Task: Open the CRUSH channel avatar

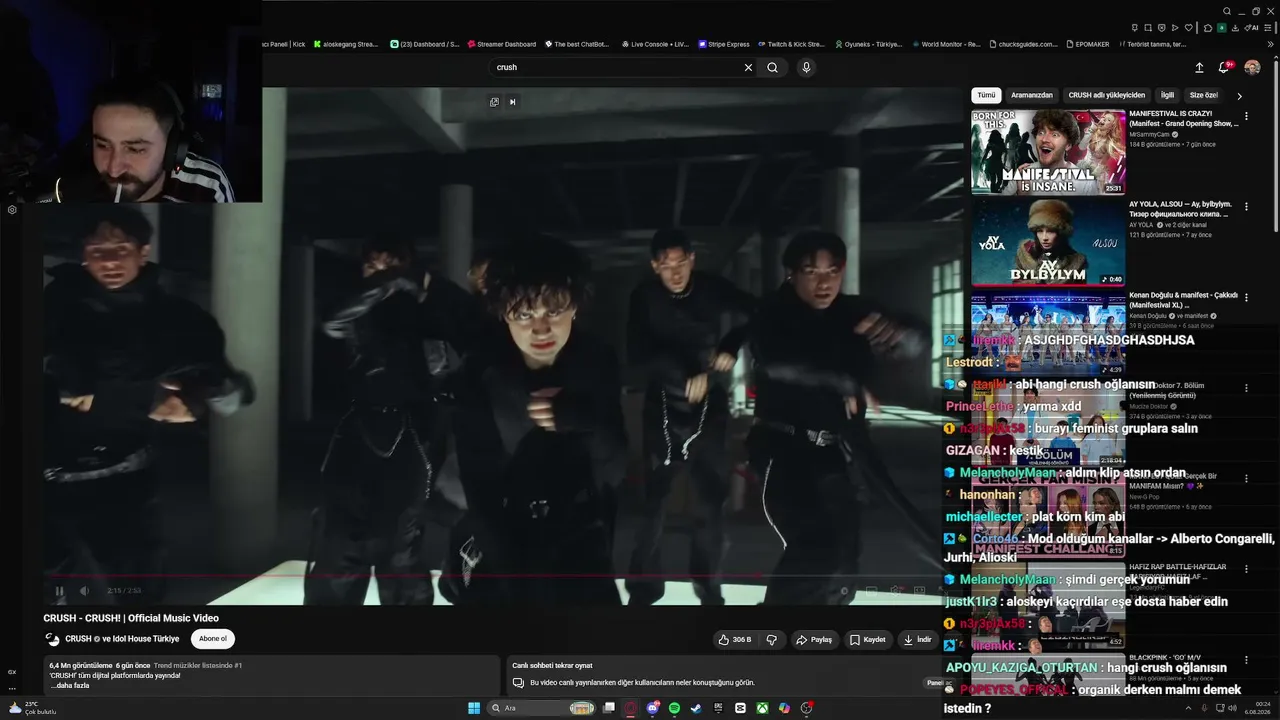Action: [x=53, y=639]
